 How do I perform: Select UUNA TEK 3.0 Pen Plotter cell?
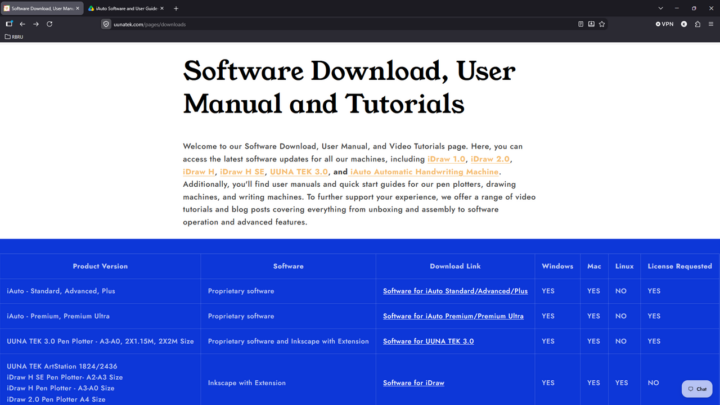(100, 341)
